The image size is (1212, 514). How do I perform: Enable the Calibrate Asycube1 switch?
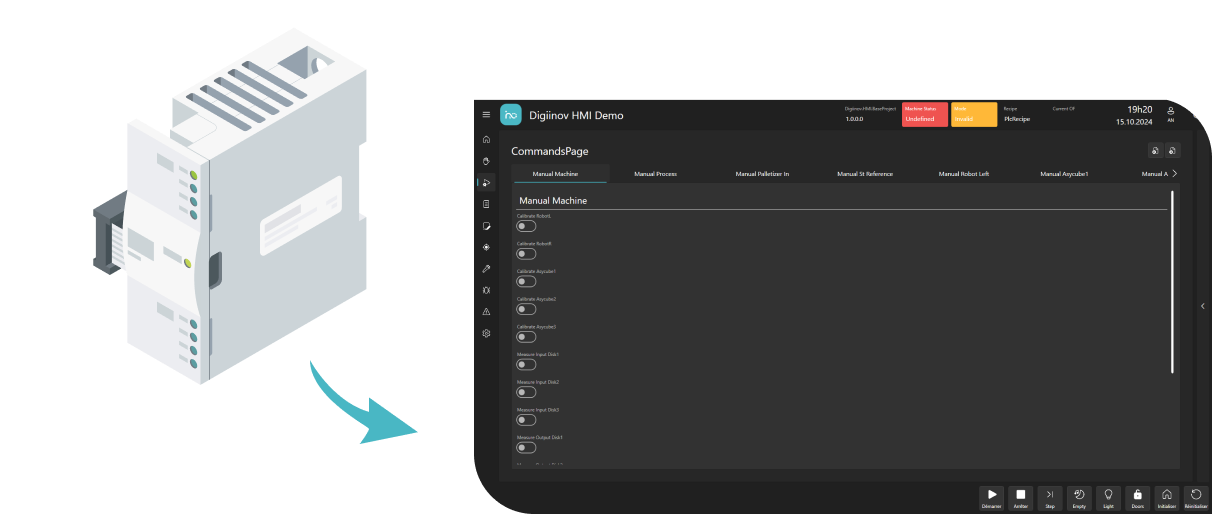tap(526, 281)
